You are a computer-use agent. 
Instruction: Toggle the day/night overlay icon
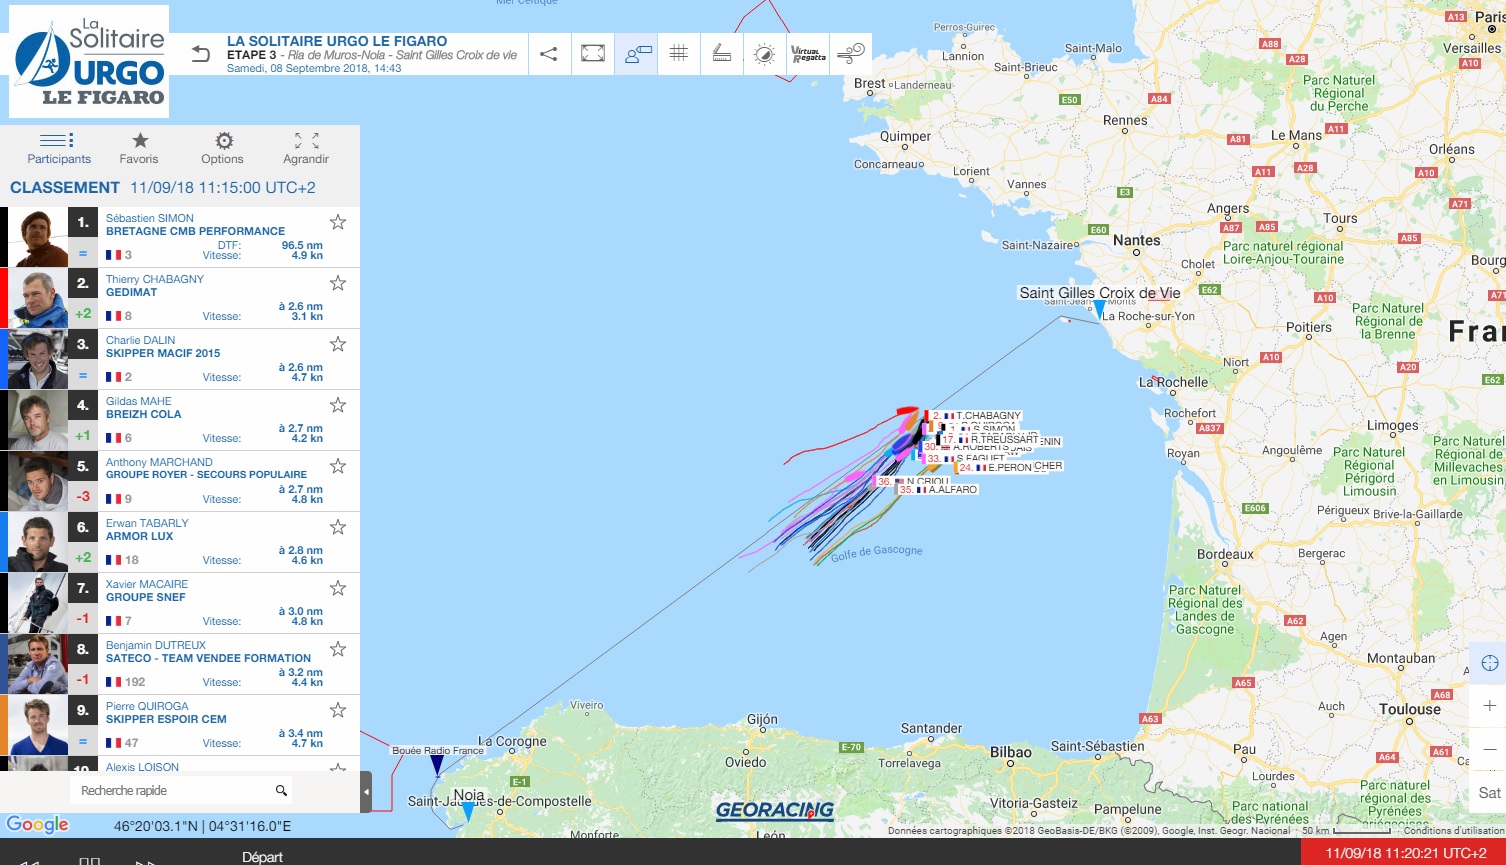pyautogui.click(x=764, y=54)
